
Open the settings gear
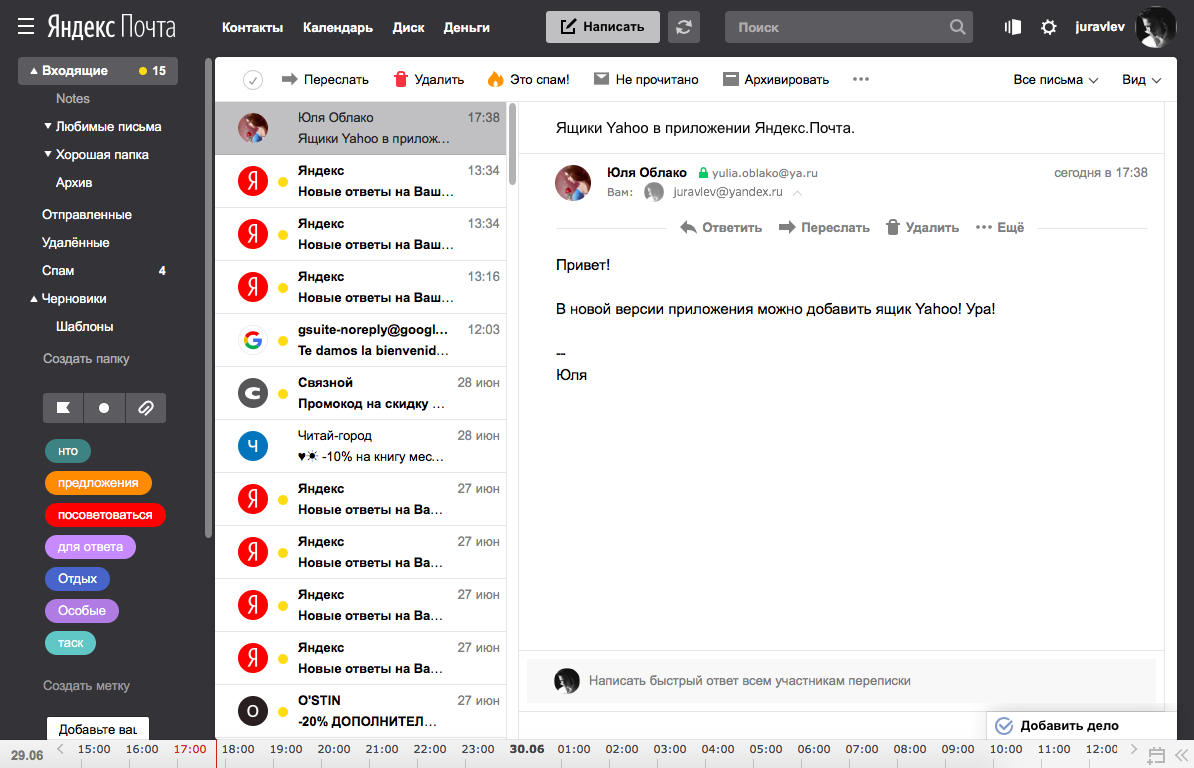(1049, 27)
